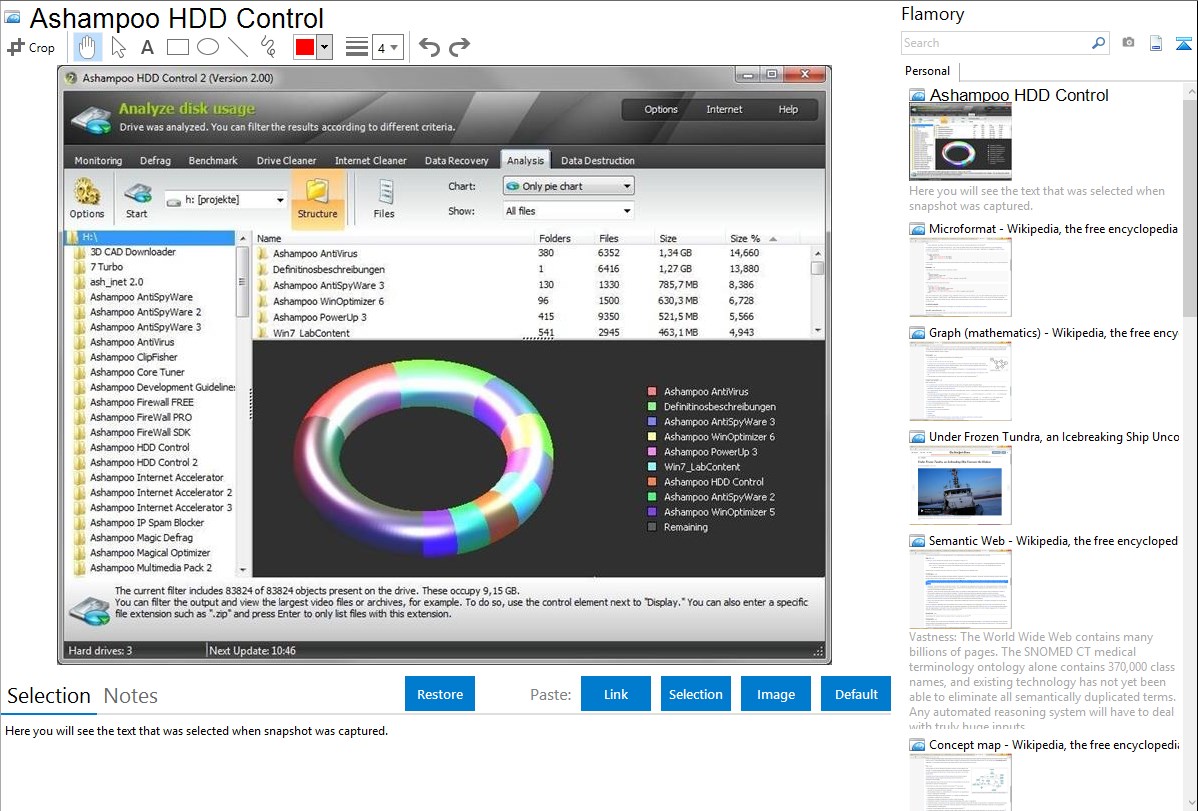The height and width of the screenshot is (811, 1198).
Task: Click the Selection paste button
Action: (696, 694)
